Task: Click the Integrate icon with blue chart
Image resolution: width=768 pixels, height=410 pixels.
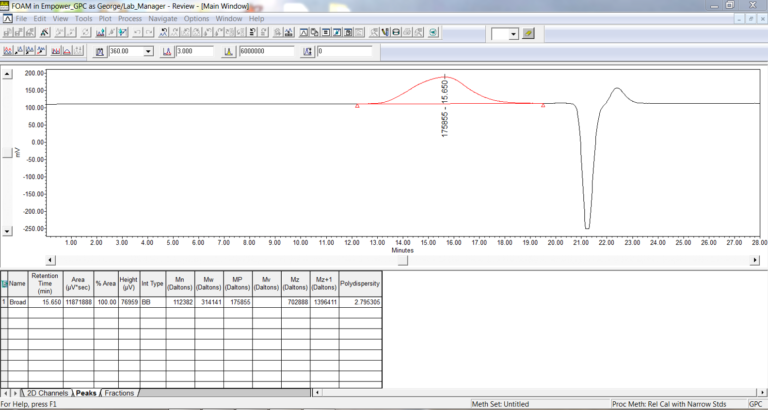Action: pyautogui.click(x=100, y=32)
